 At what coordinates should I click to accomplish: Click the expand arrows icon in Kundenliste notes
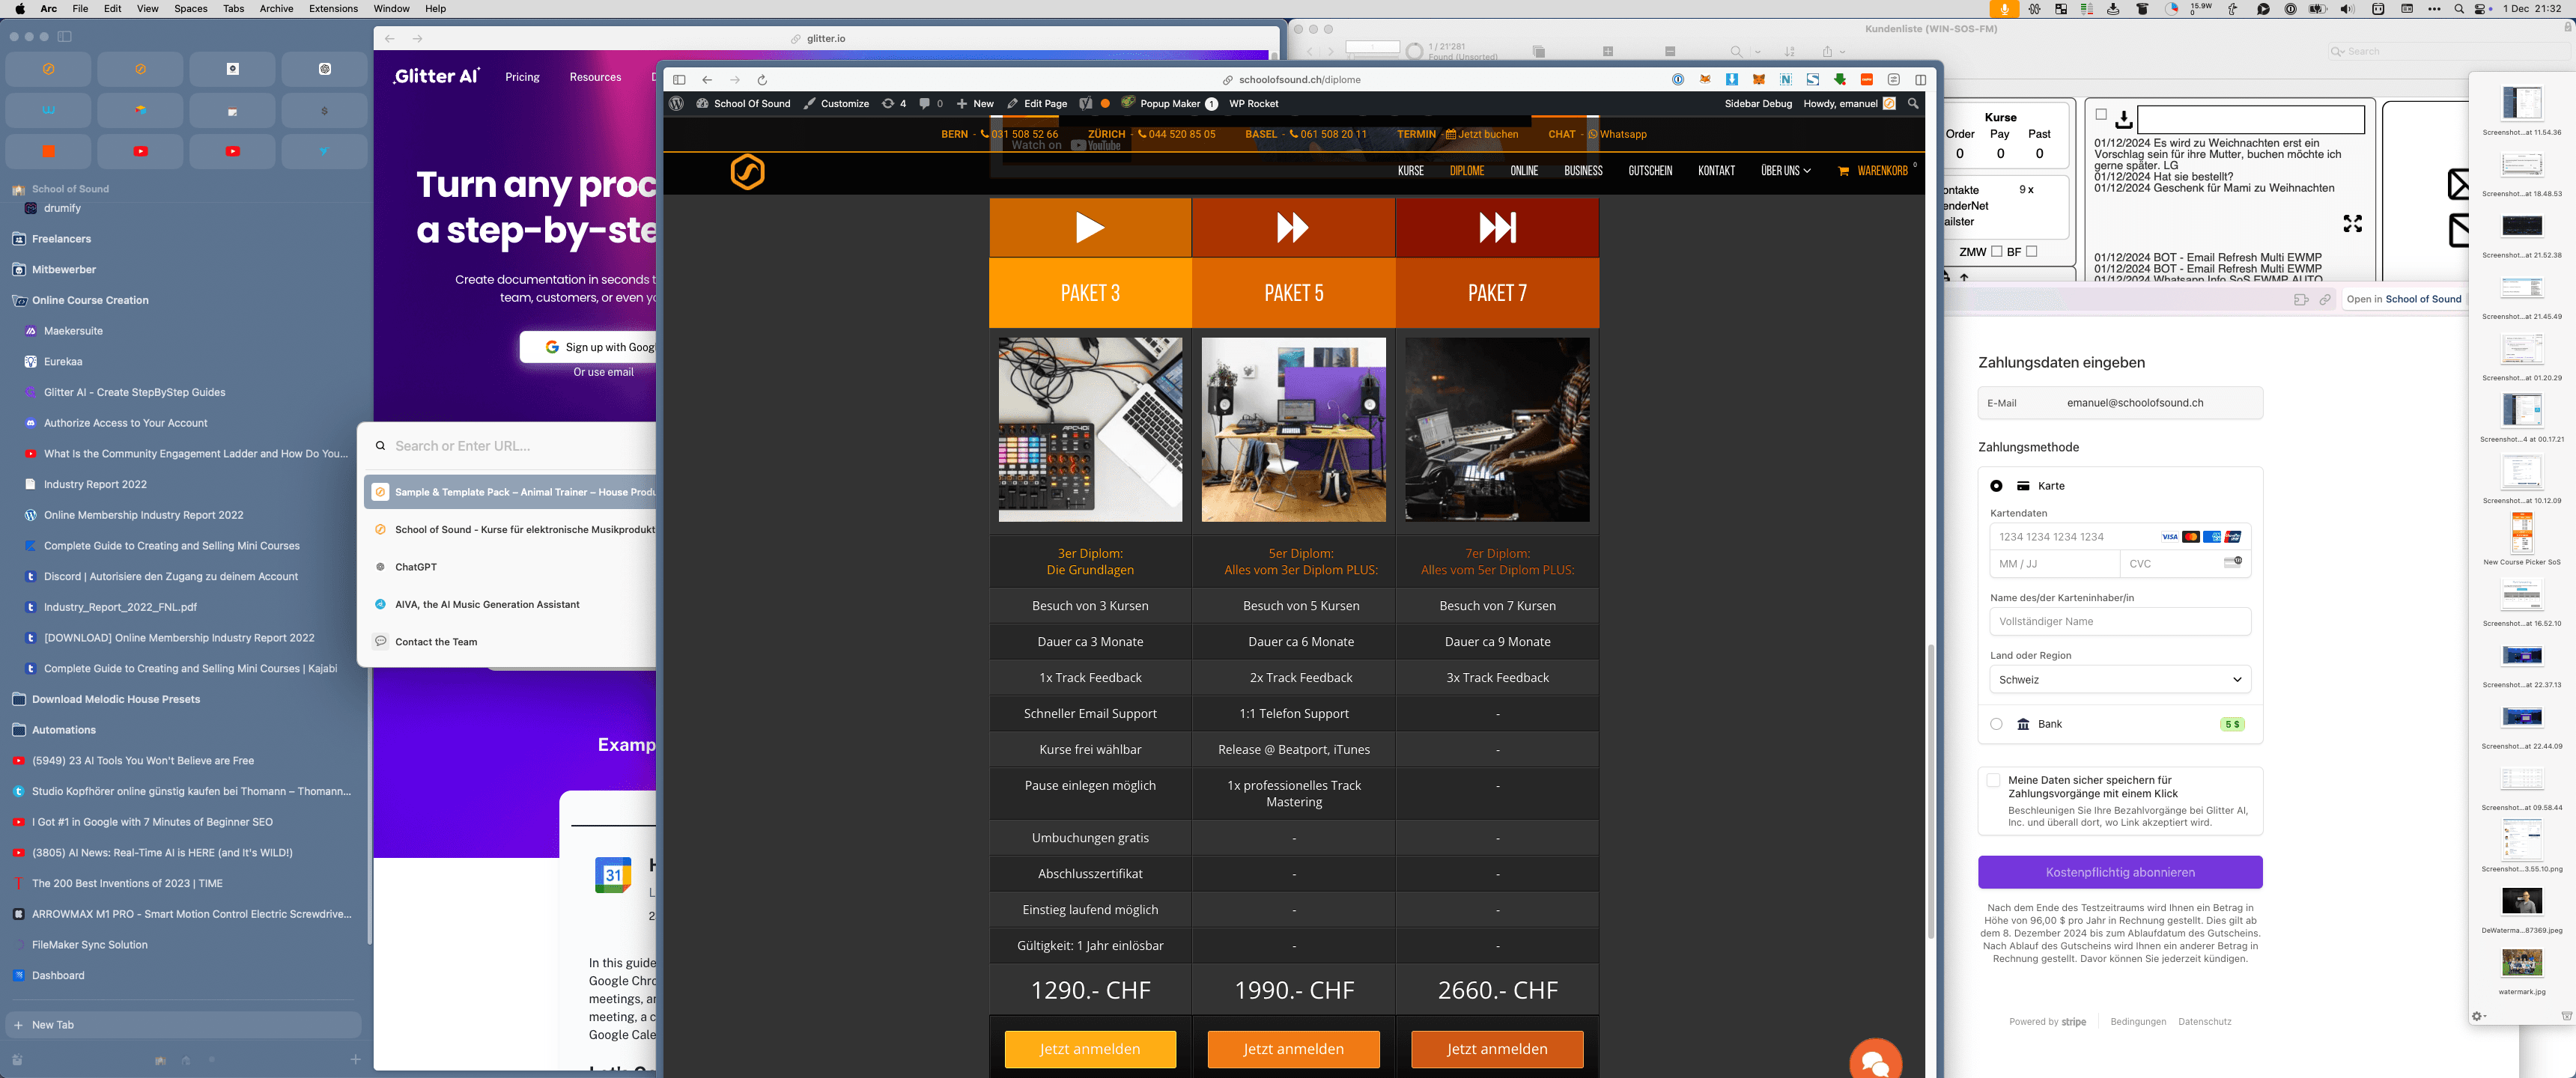point(2353,224)
